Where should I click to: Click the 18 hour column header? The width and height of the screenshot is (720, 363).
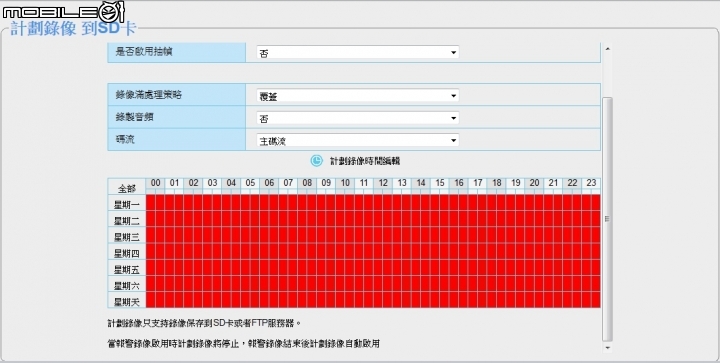tap(496, 183)
